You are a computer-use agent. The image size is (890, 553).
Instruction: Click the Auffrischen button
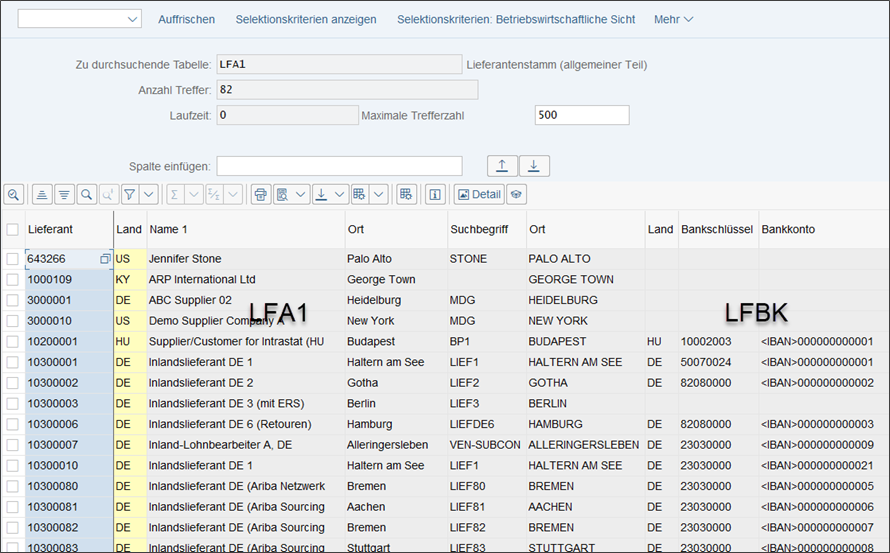[x=186, y=19]
